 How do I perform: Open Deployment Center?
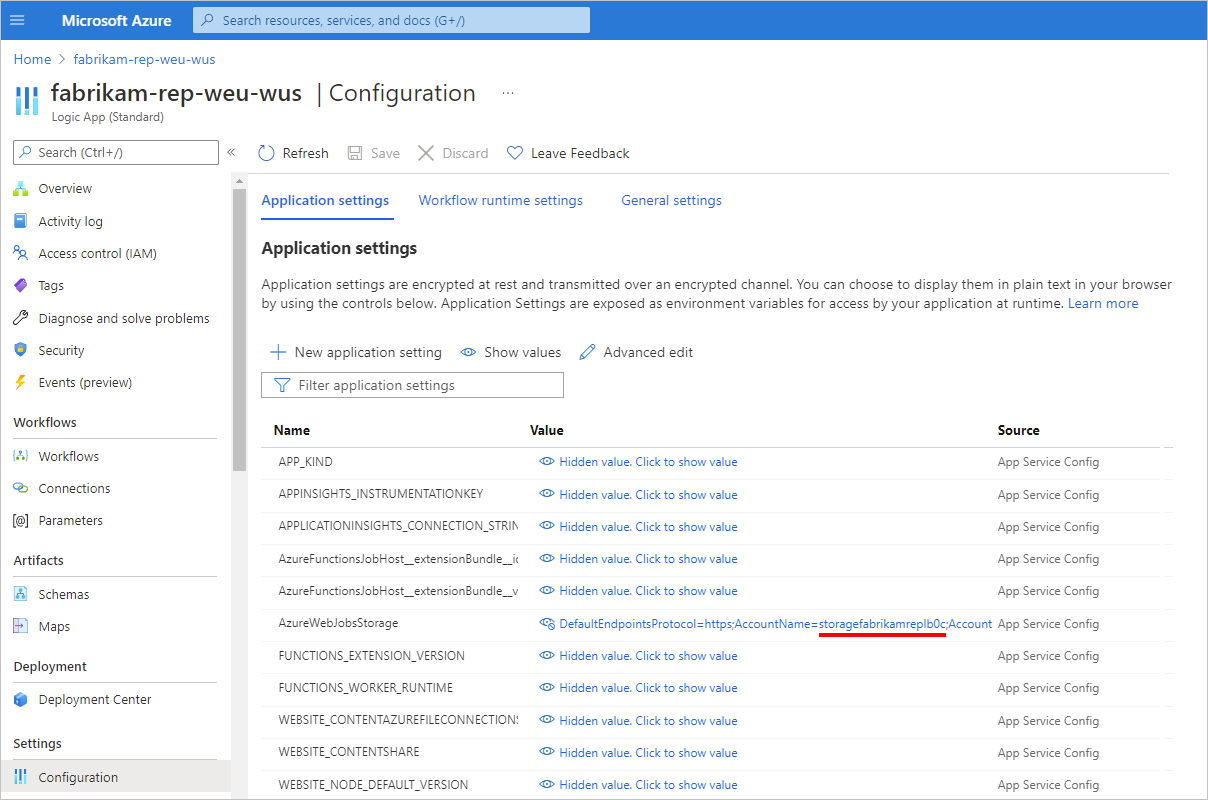click(x=95, y=699)
